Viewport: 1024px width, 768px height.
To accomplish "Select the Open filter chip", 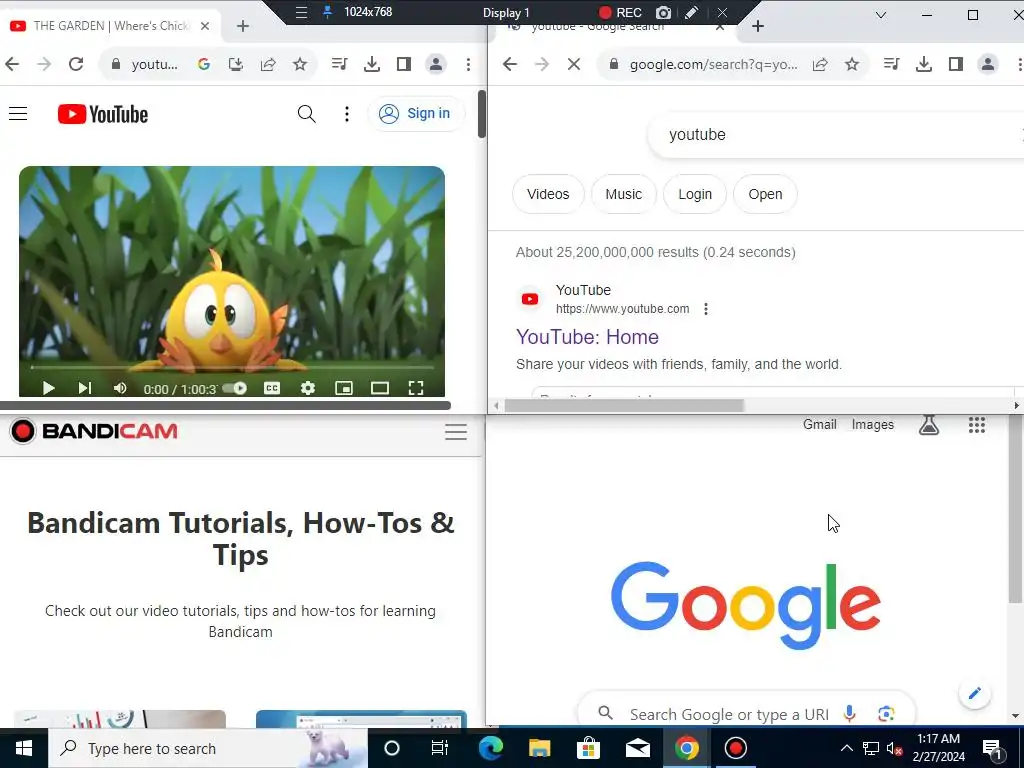I will tap(765, 194).
